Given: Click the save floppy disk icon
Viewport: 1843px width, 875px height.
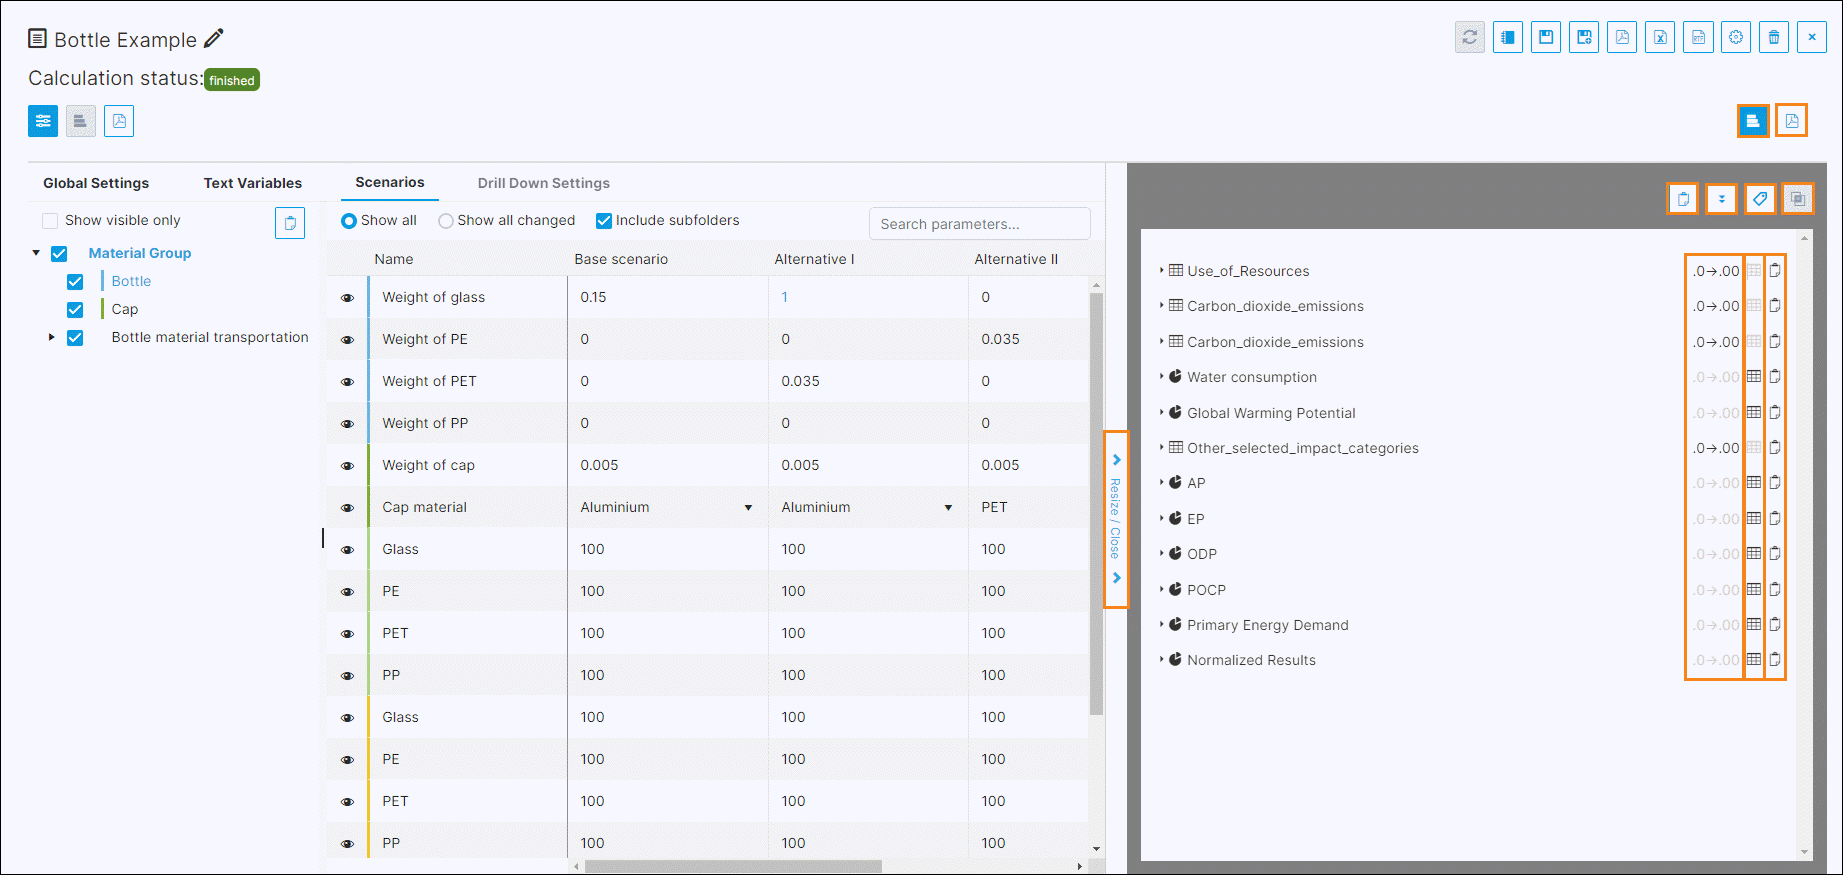Looking at the screenshot, I should point(1546,37).
